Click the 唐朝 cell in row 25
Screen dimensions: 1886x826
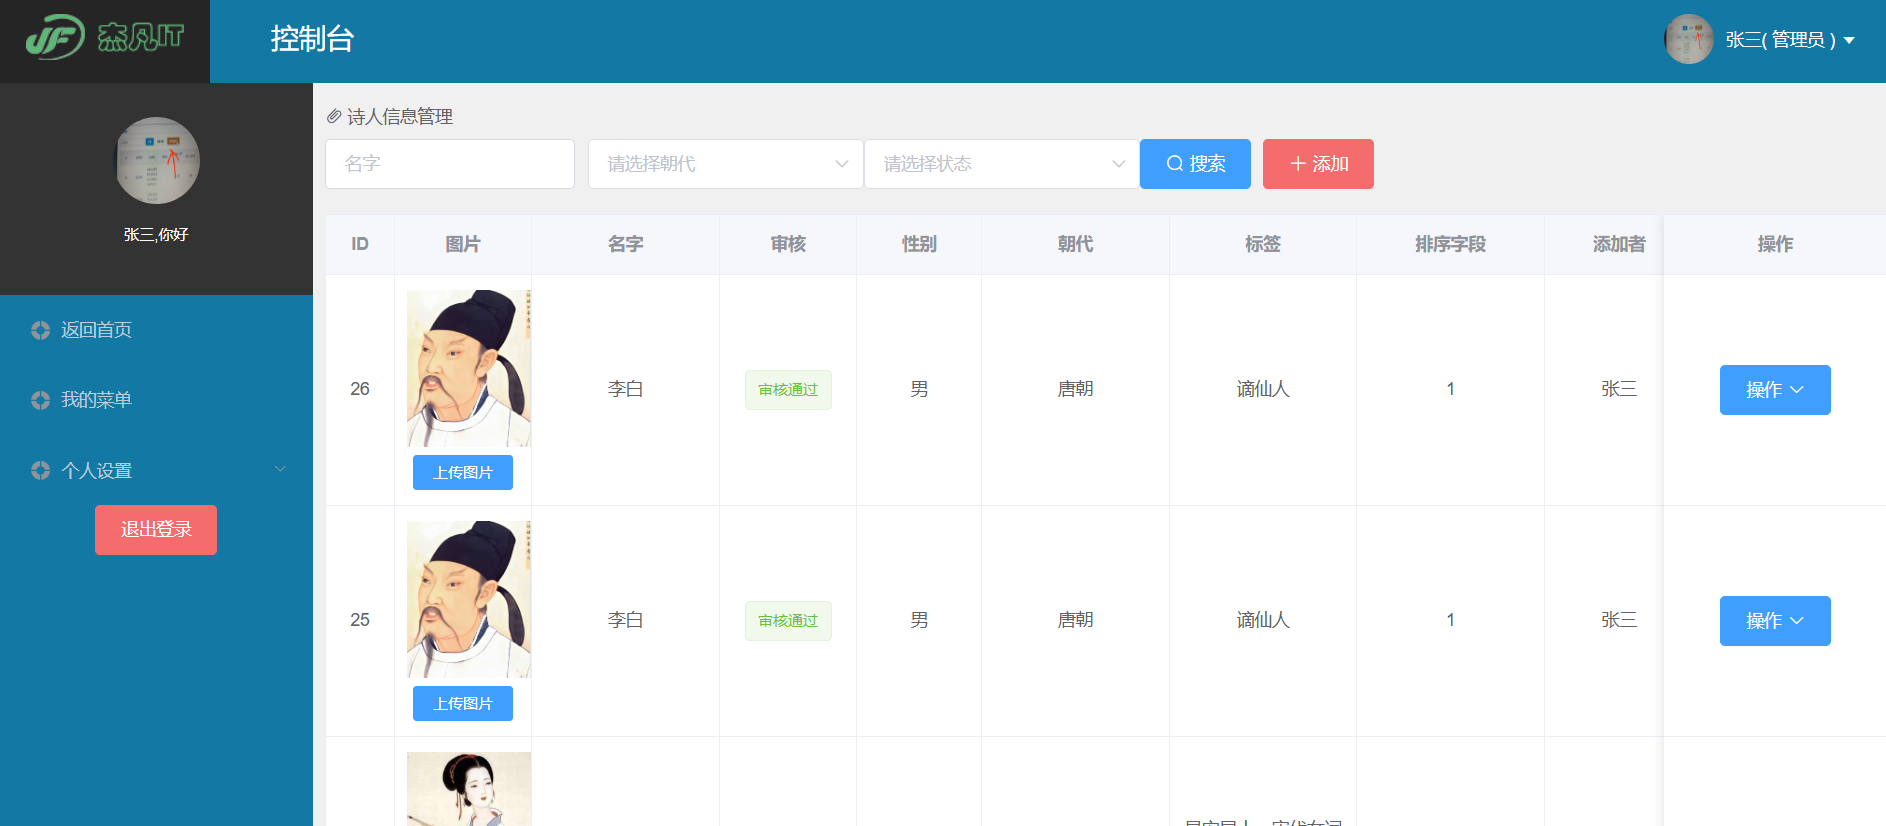point(1075,620)
